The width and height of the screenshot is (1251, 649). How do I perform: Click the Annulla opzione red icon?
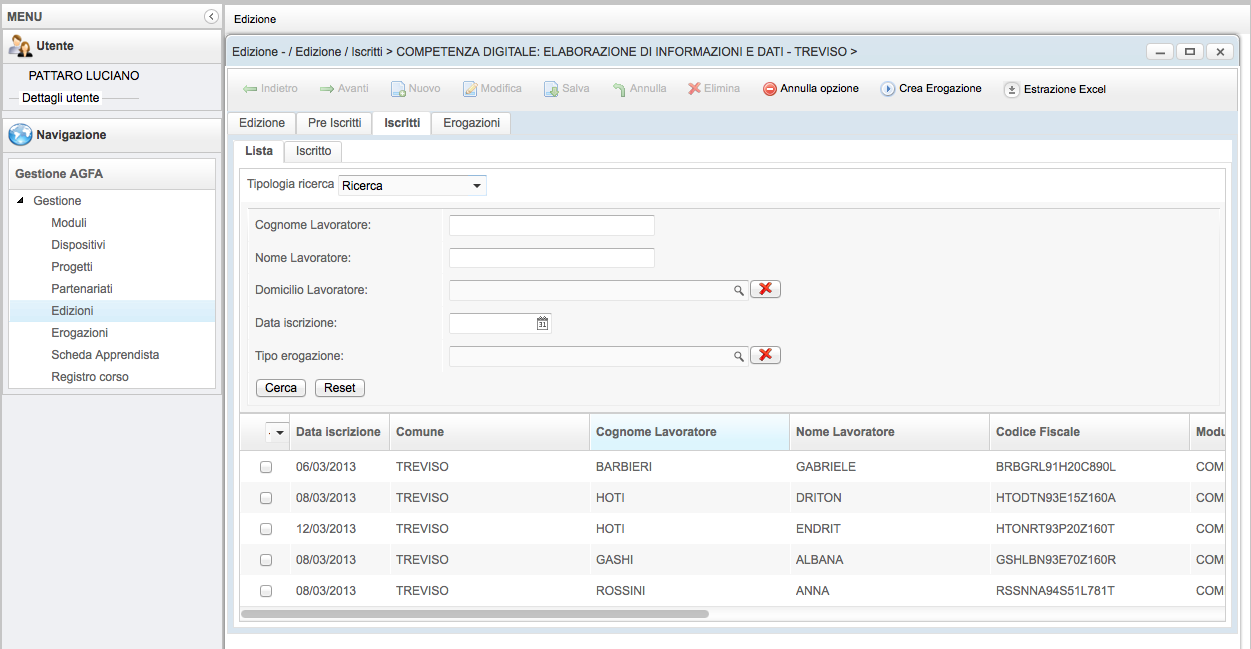click(x=770, y=89)
